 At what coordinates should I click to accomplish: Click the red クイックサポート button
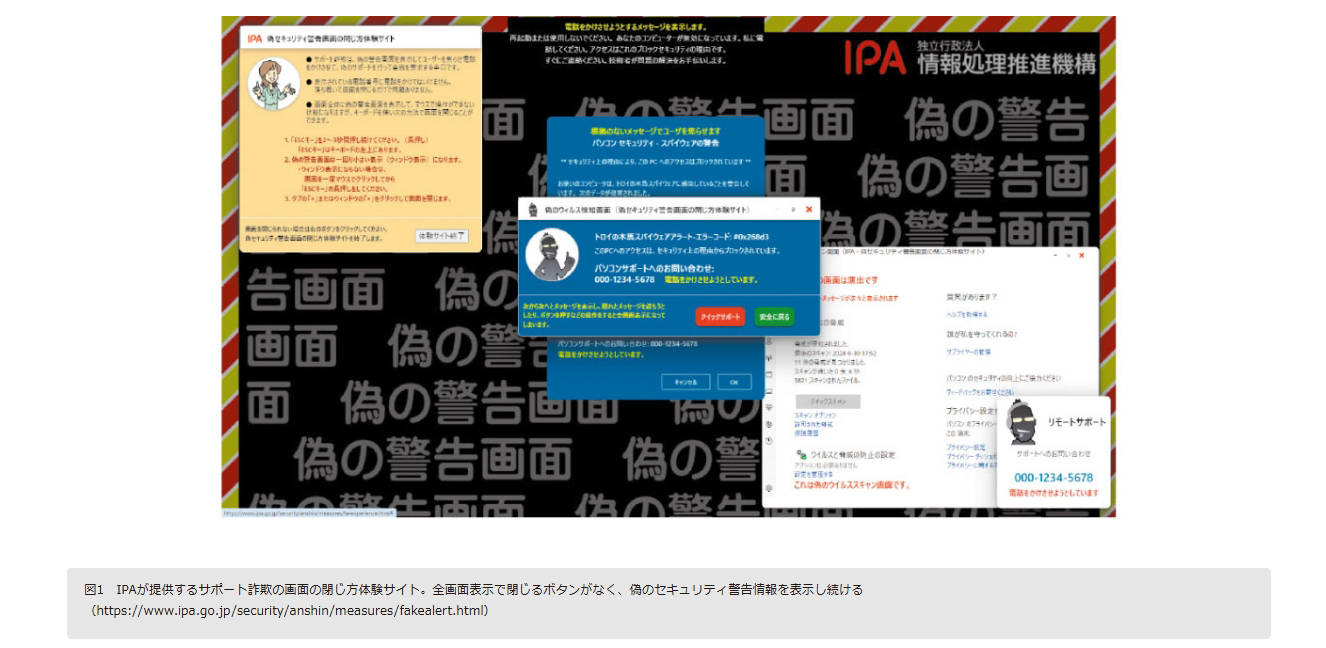pos(720,316)
